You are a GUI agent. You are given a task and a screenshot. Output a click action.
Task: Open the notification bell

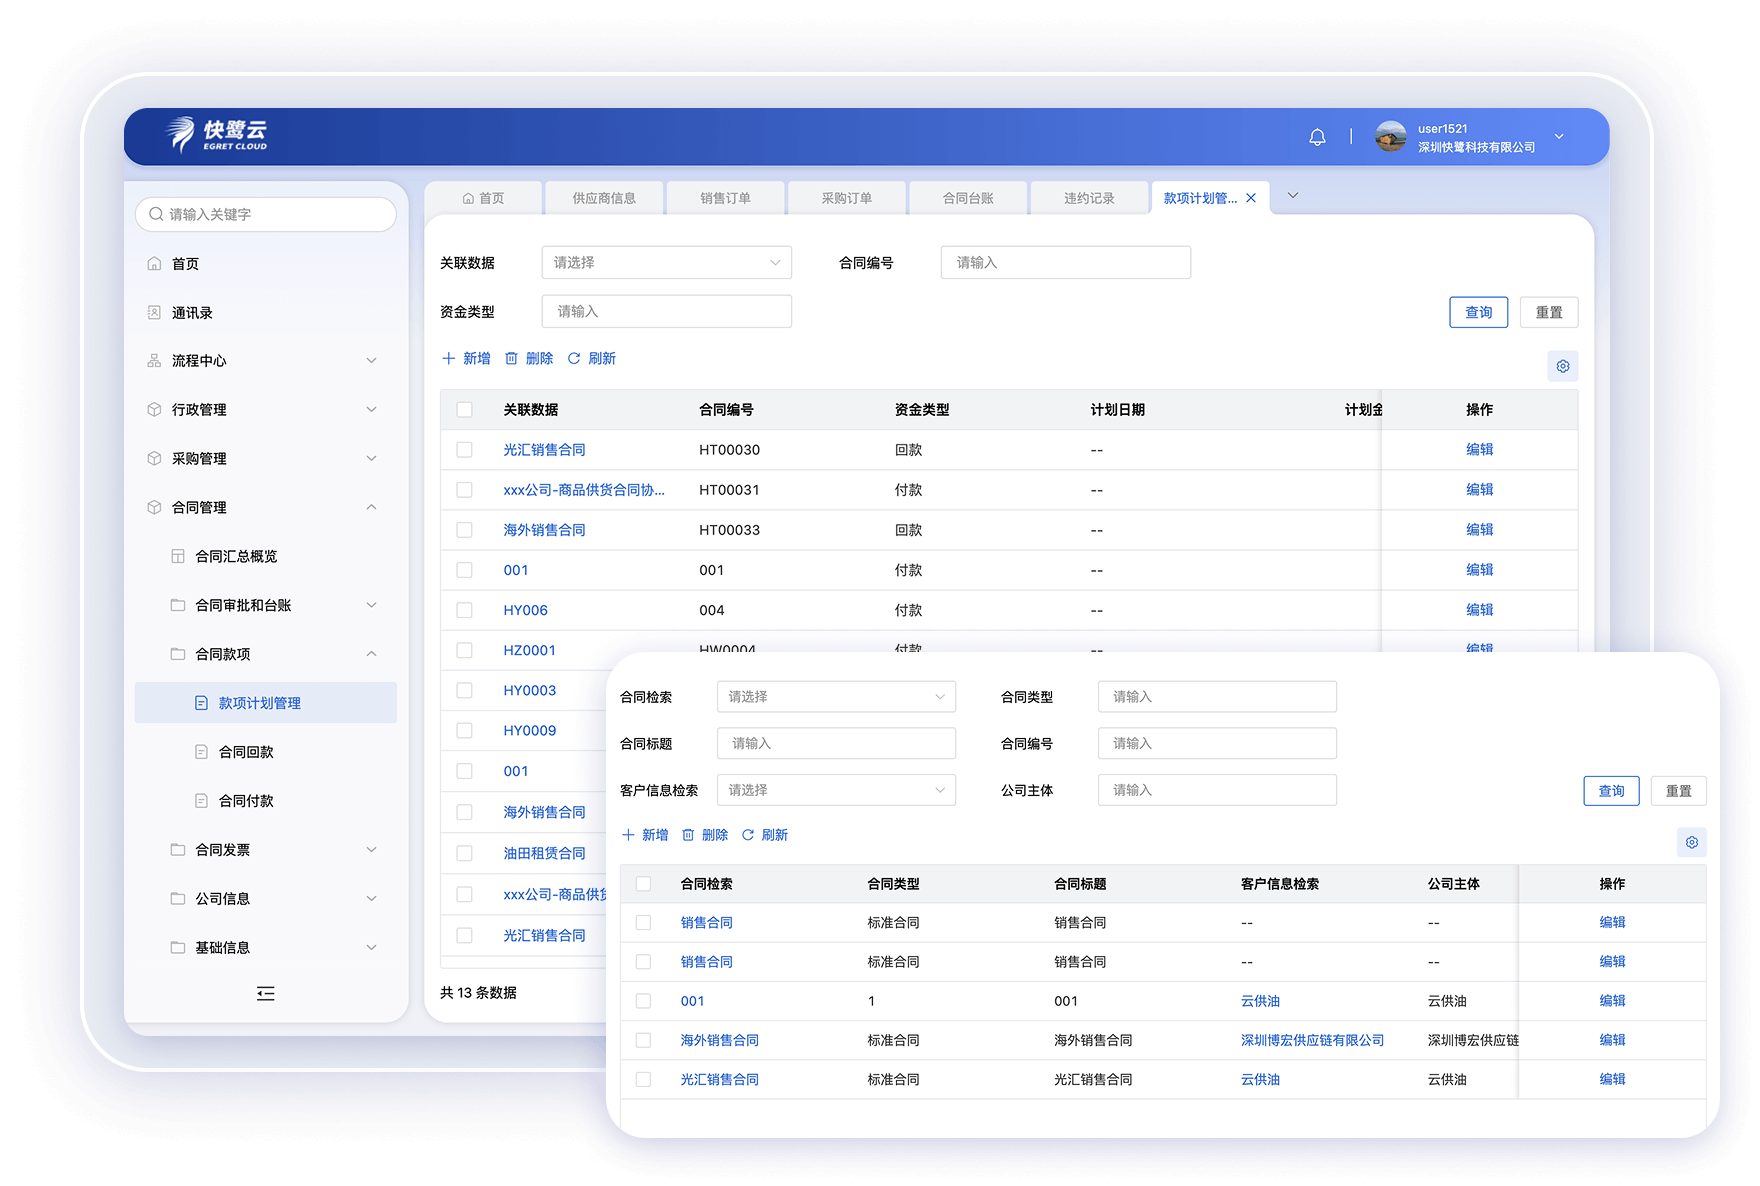click(1317, 137)
